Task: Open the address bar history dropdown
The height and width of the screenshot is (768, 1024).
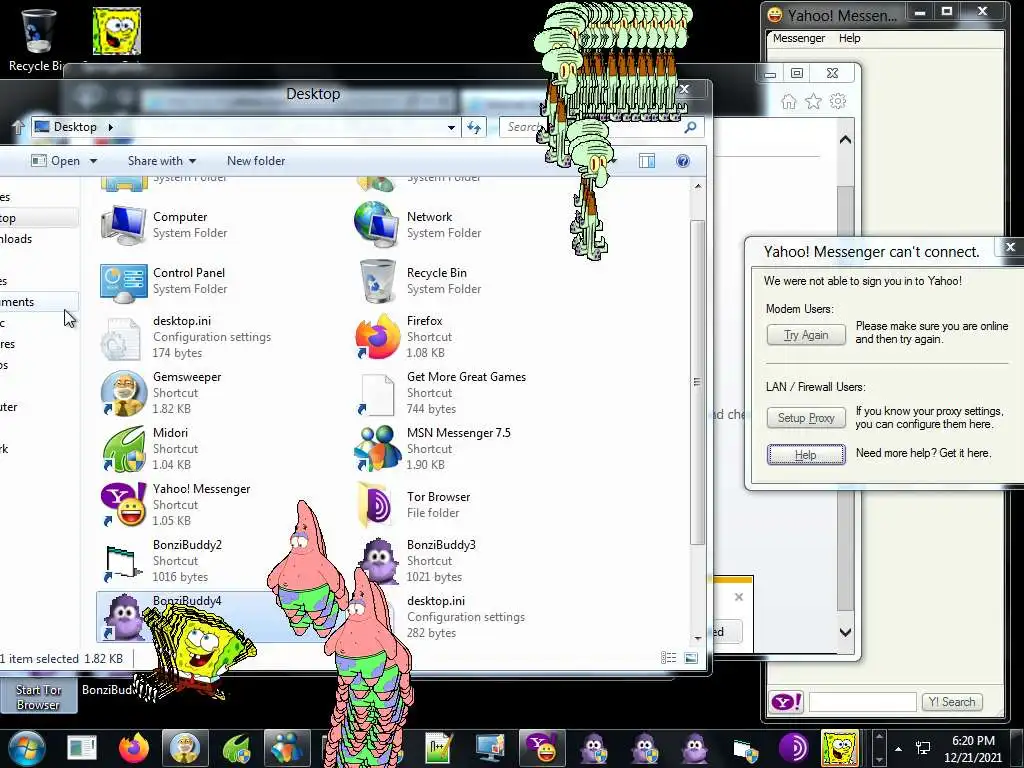Action: (451, 127)
